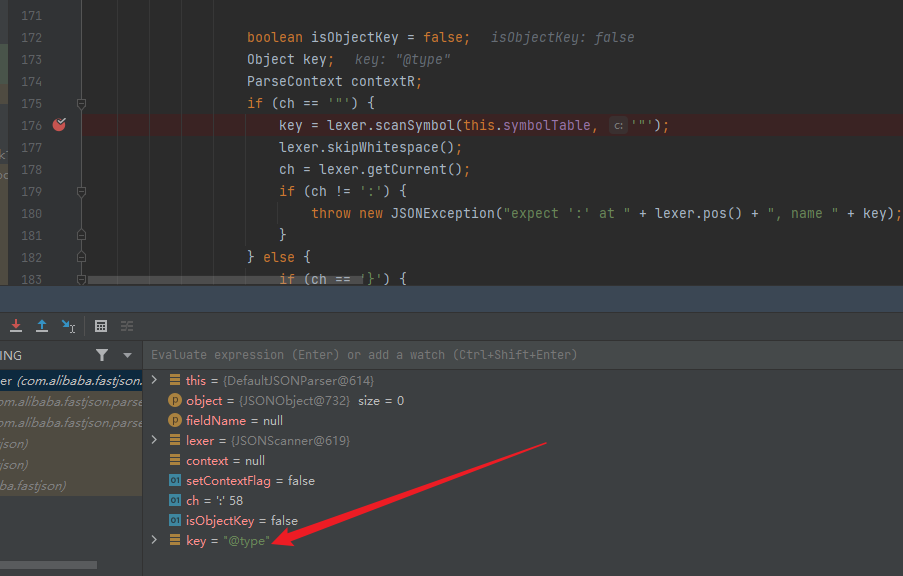The width and height of the screenshot is (903, 576).
Task: Click 'skipWhitespace' on line 177
Action: [x=383, y=147]
